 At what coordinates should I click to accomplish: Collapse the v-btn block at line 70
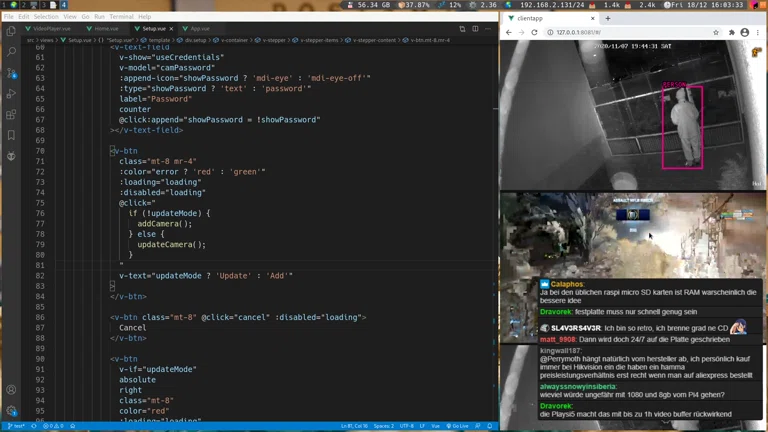point(112,151)
